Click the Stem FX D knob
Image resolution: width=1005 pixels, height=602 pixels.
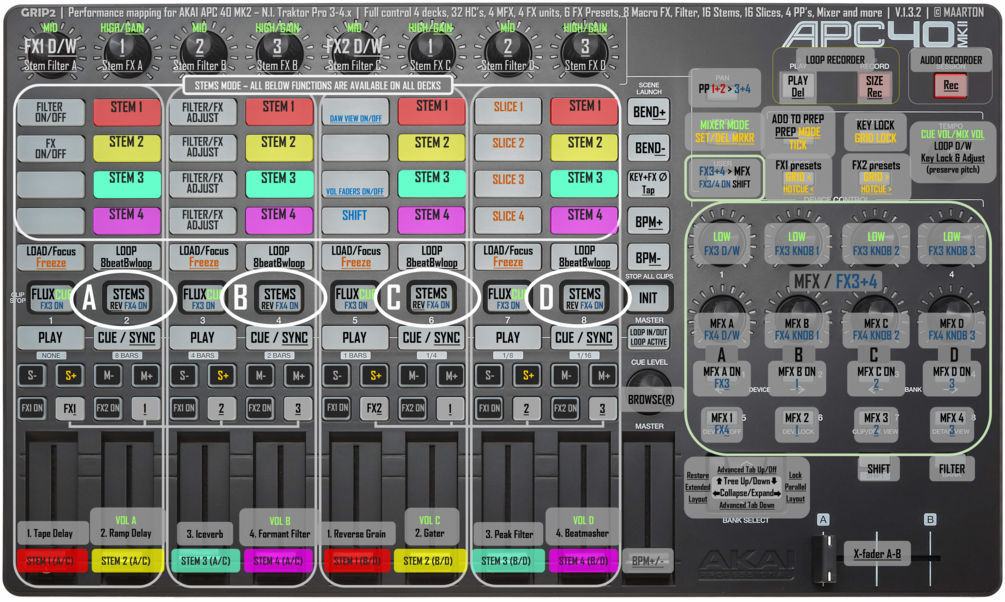pos(584,53)
